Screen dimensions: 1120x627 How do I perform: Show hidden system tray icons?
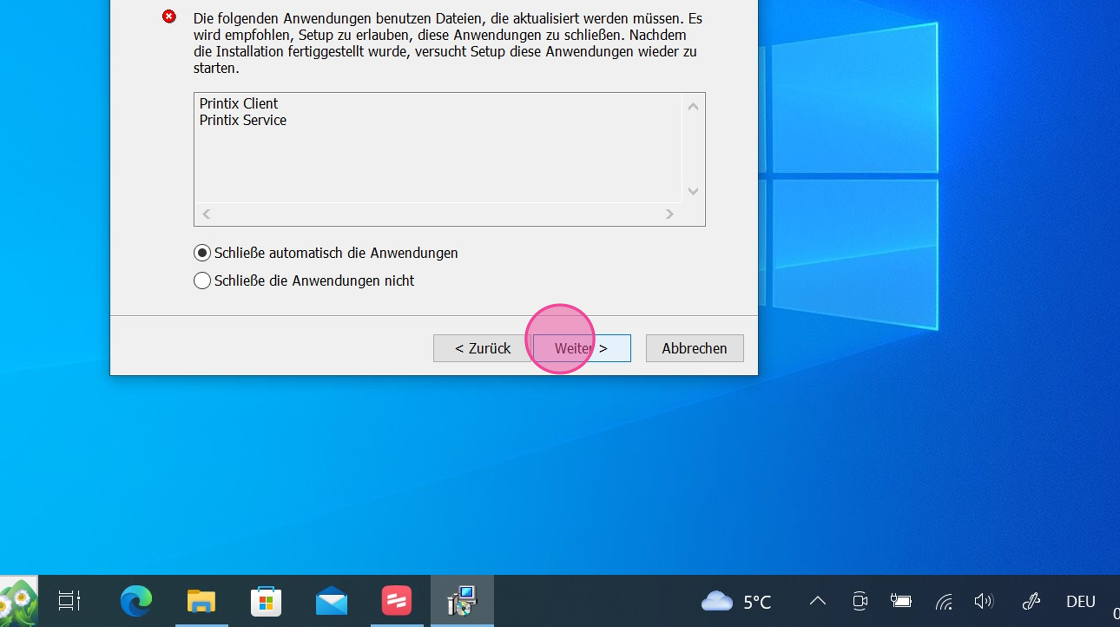pyautogui.click(x=818, y=601)
